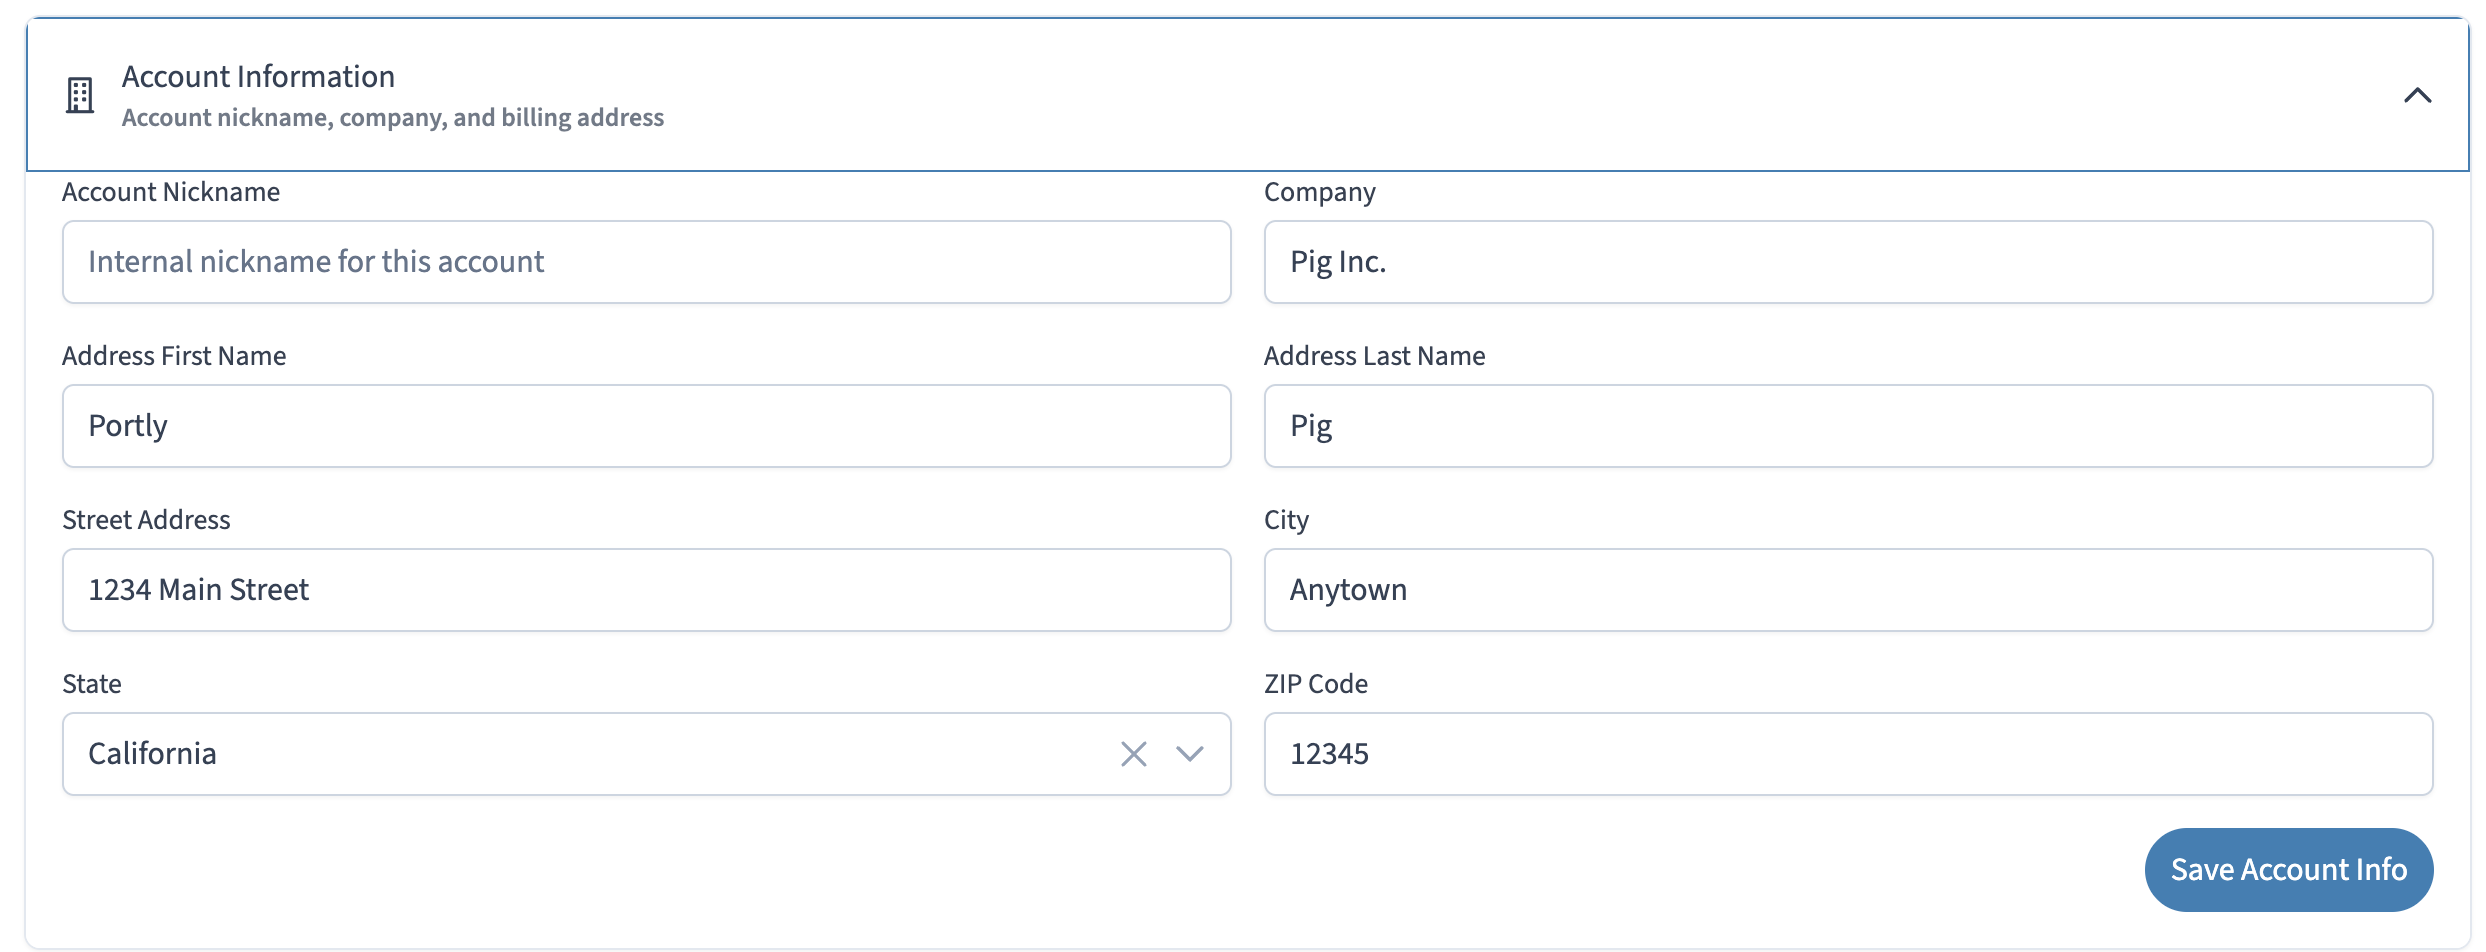
Task: Focus the Account Nickname input field
Action: (646, 262)
